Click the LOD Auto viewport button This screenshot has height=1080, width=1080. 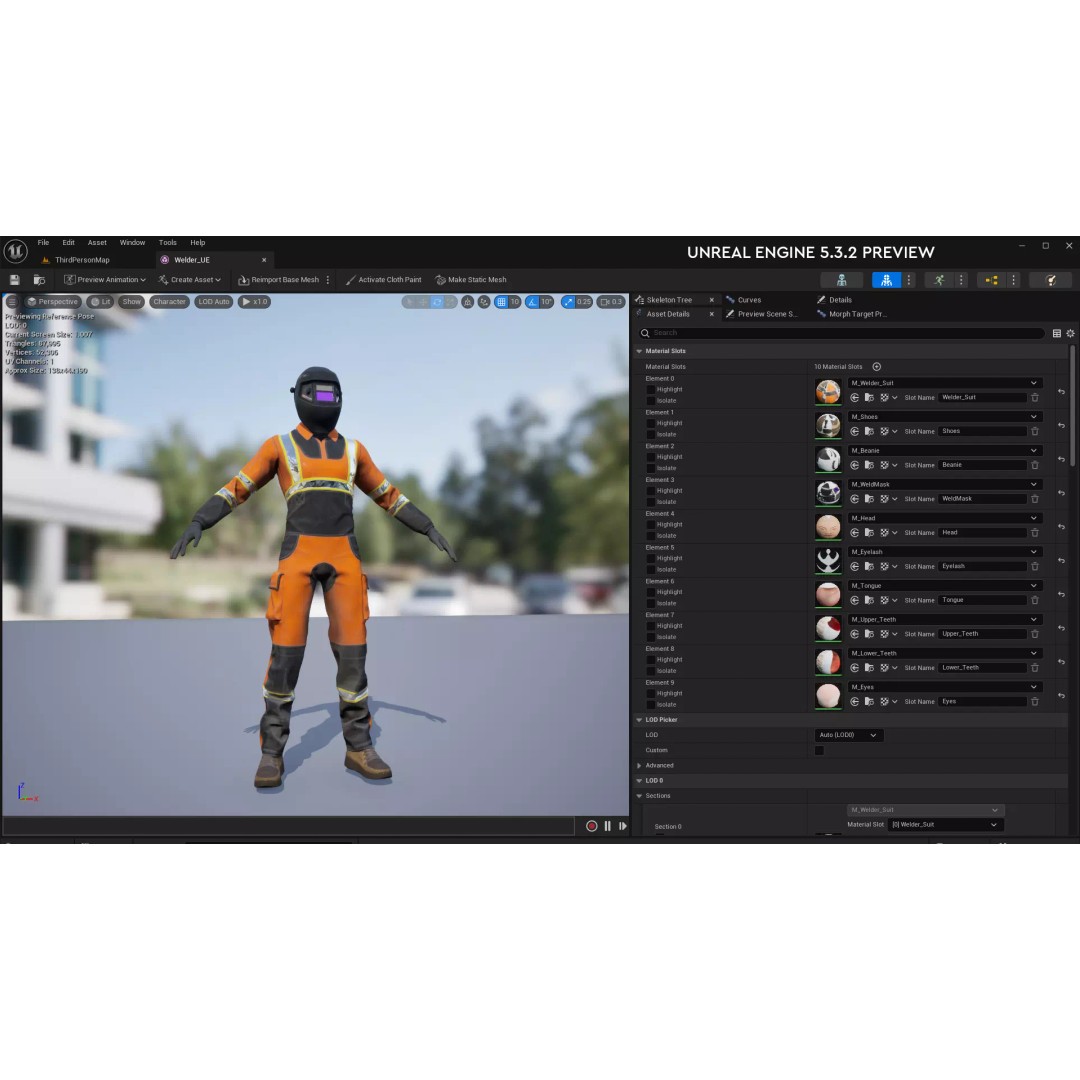pyautogui.click(x=214, y=302)
